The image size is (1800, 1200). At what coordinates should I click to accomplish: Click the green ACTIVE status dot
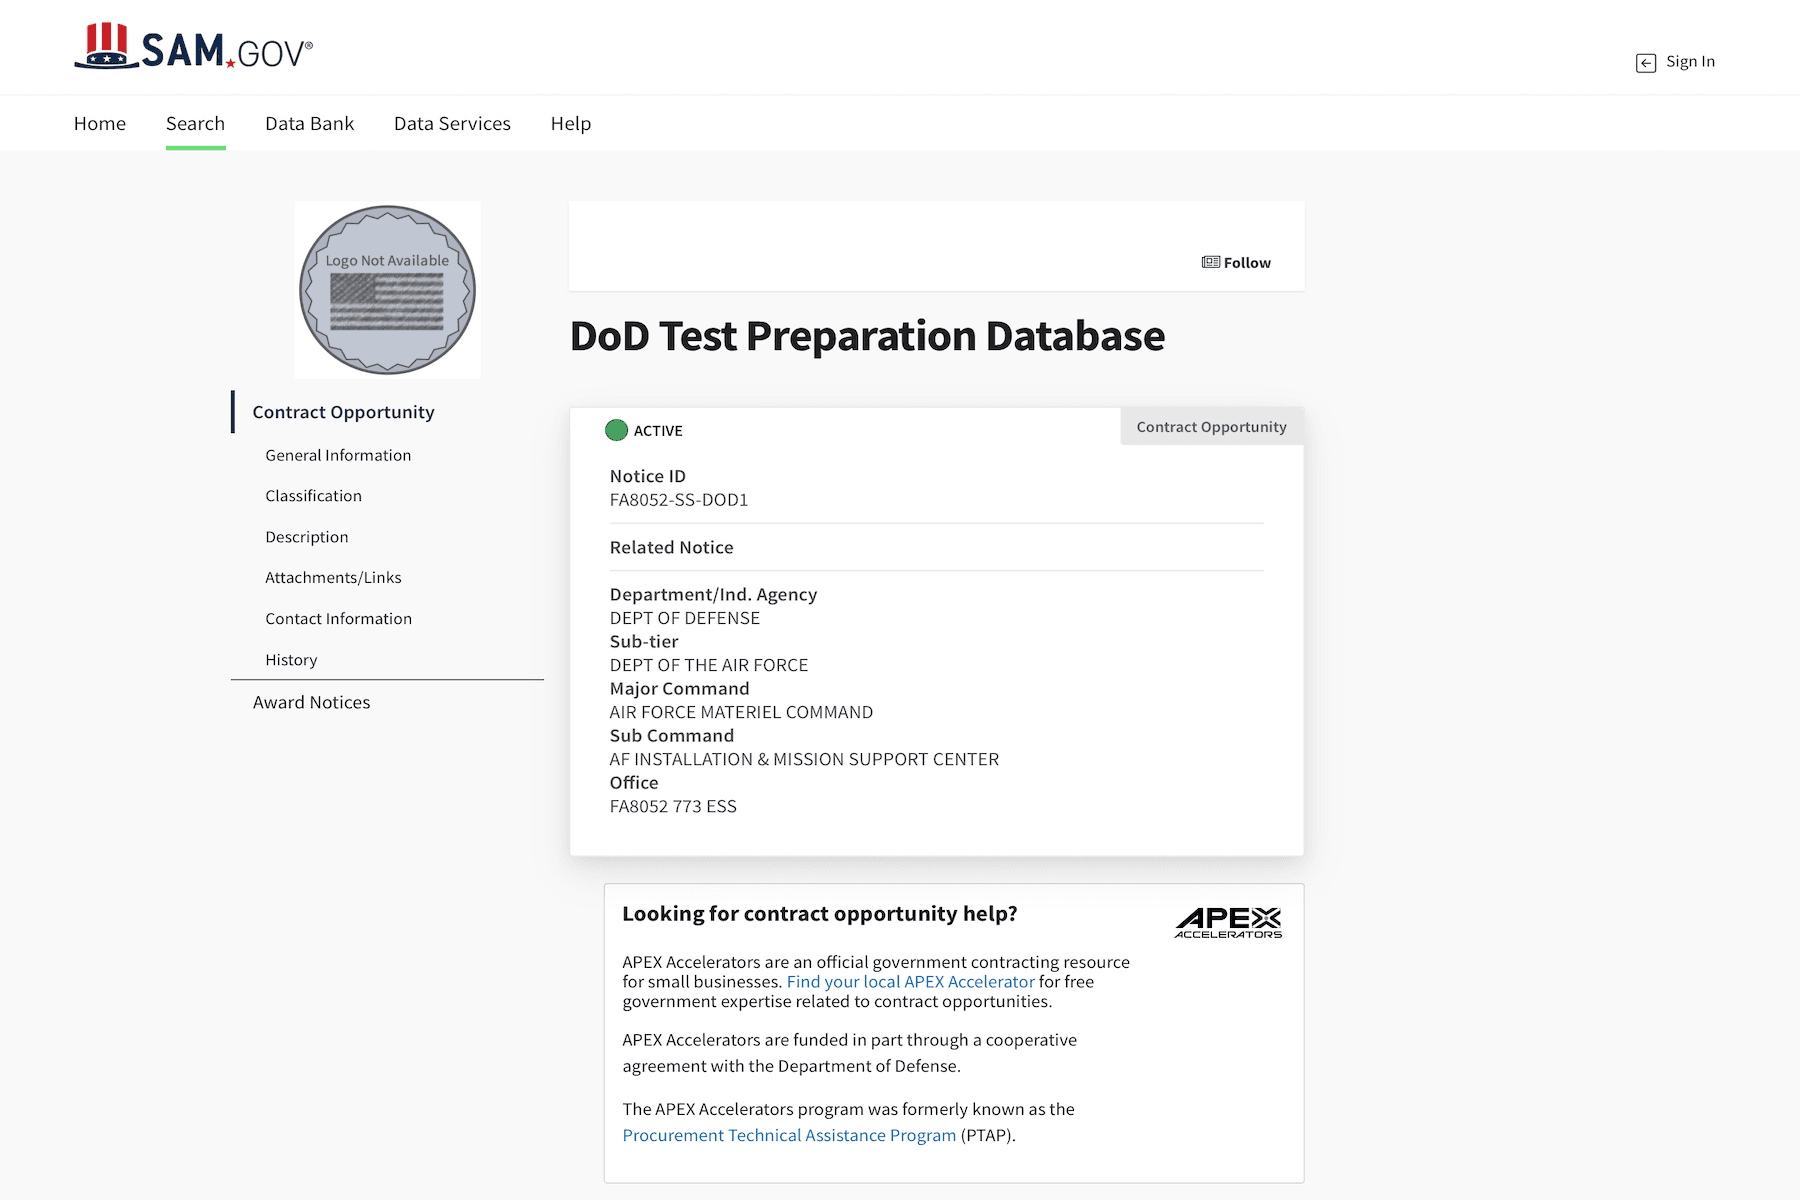(616, 430)
